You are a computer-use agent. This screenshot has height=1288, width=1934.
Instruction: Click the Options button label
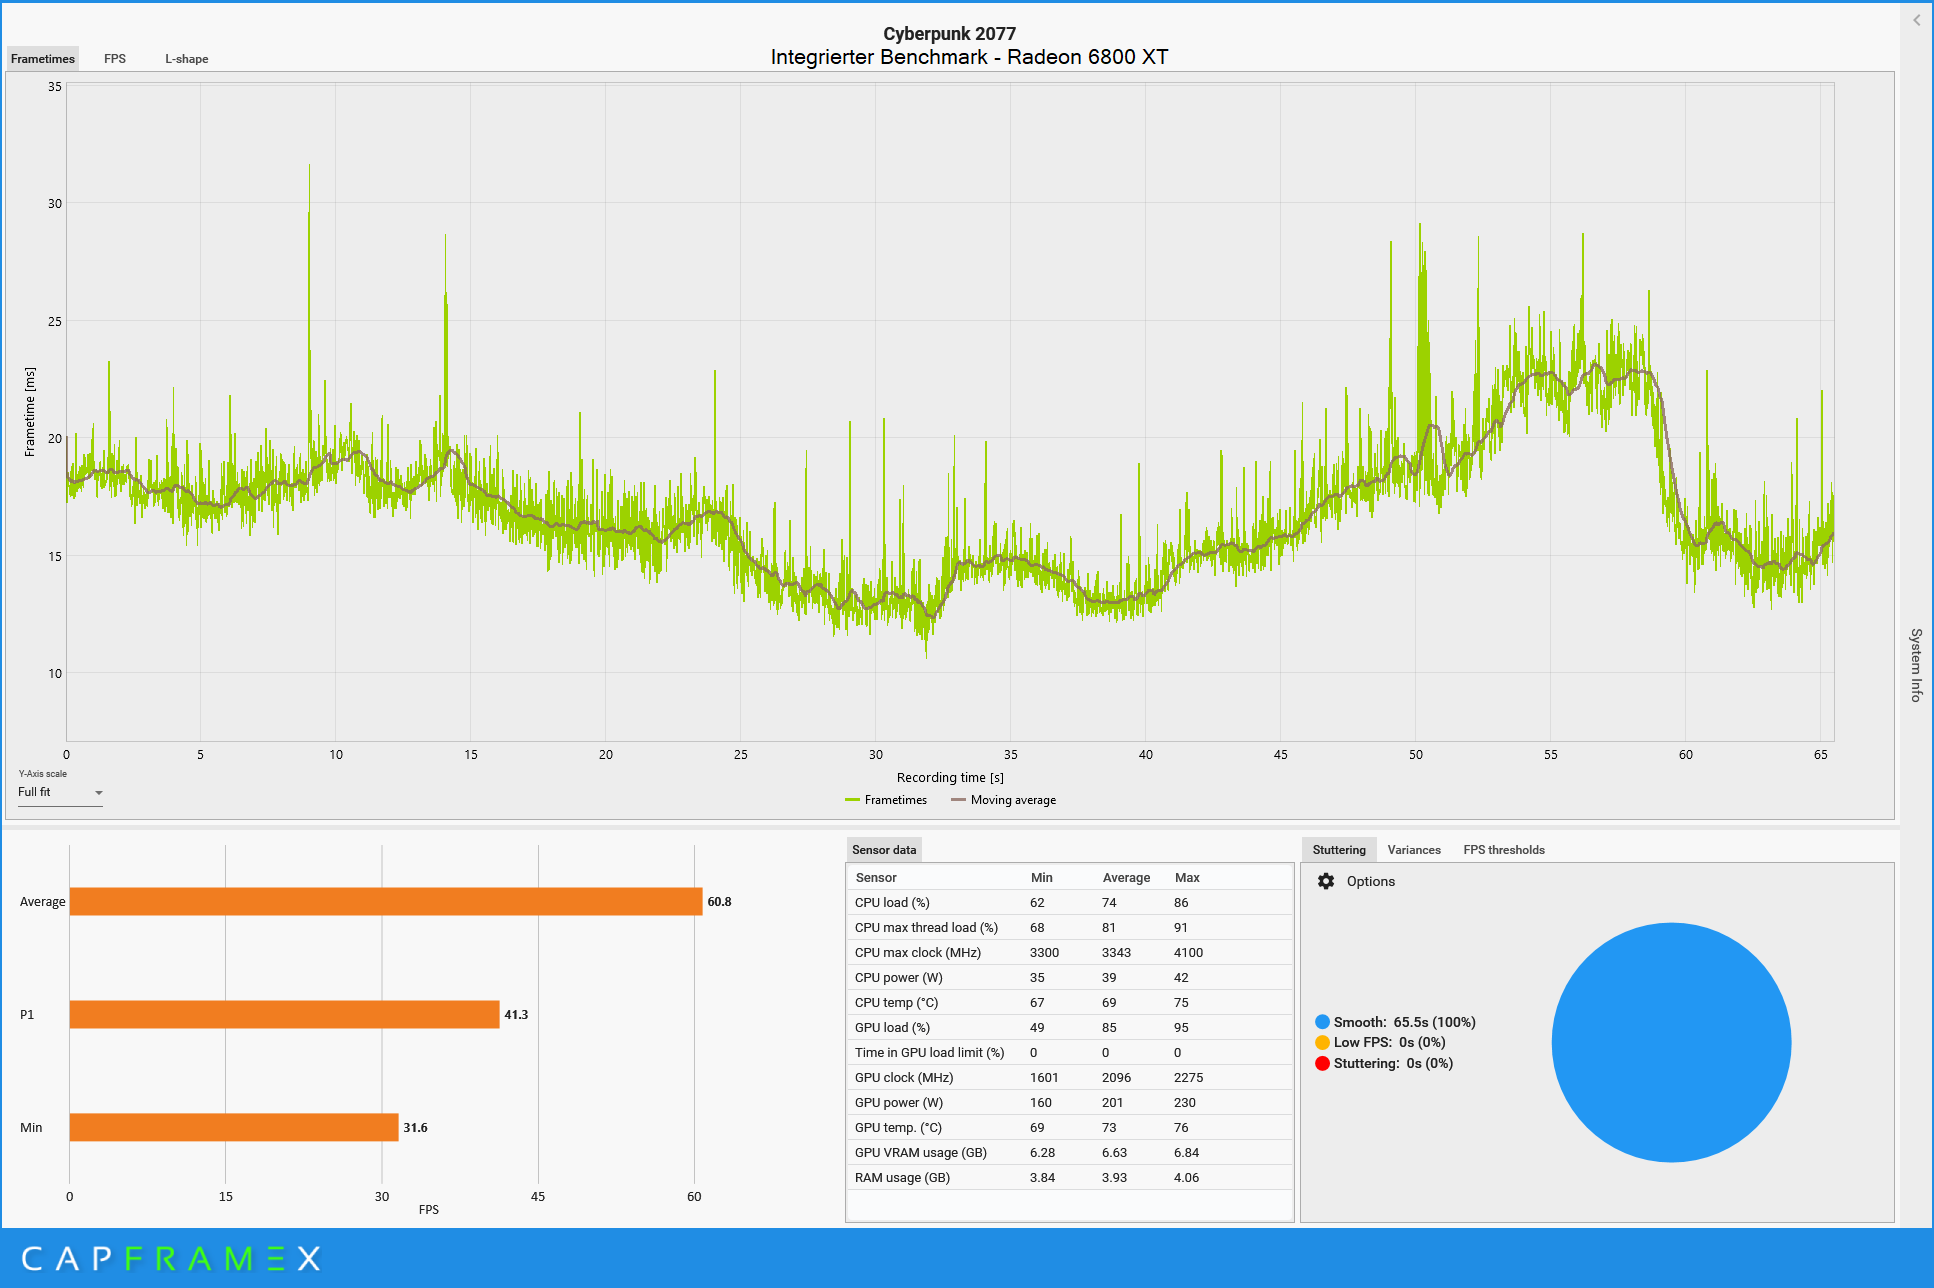pos(1370,881)
